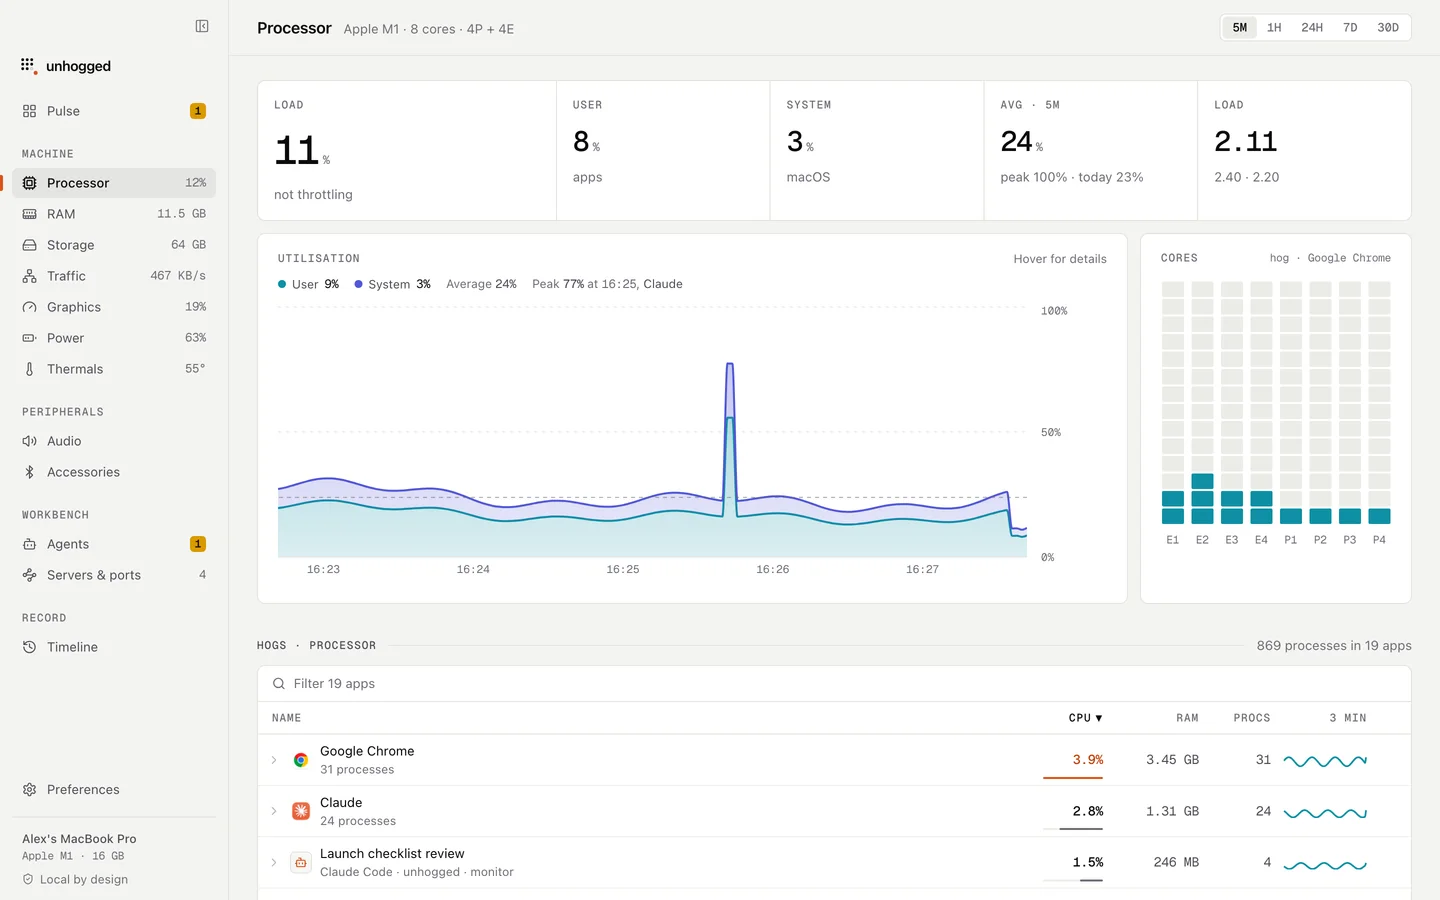Click the Google Chrome app icon
The height and width of the screenshot is (900, 1440).
click(x=301, y=760)
